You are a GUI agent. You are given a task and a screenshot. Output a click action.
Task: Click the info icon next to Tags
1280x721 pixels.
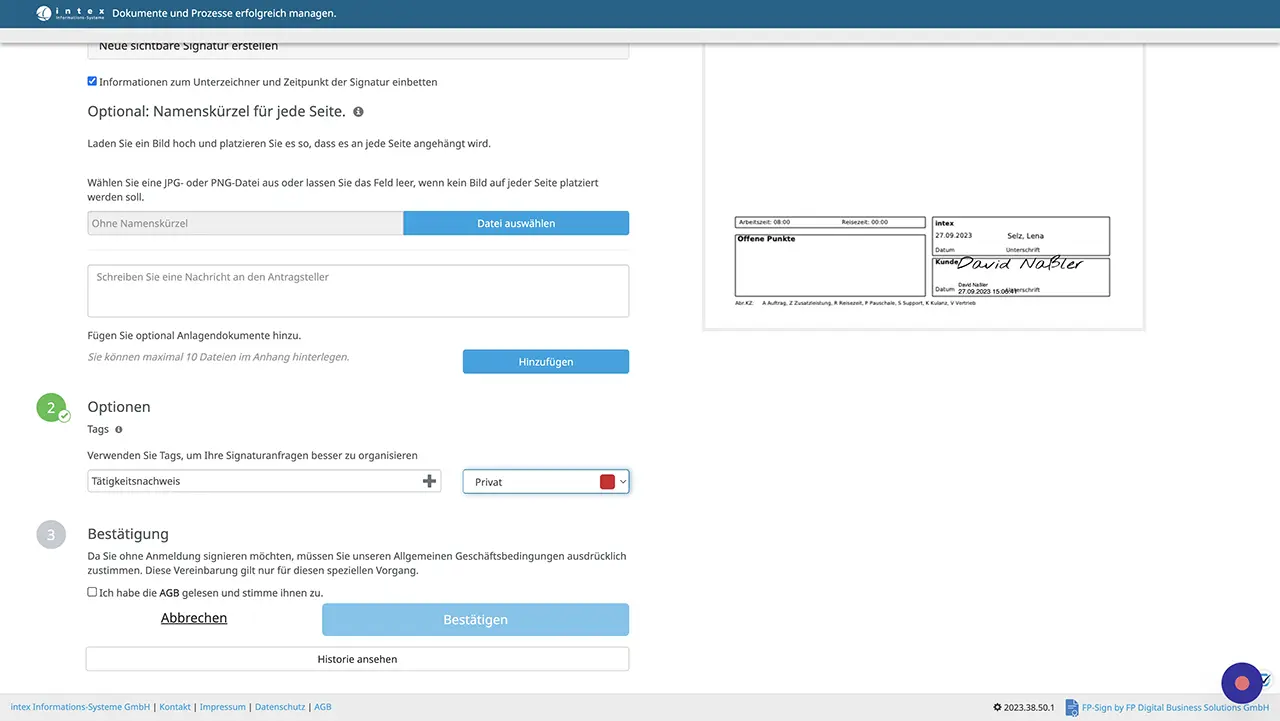pyautogui.click(x=119, y=430)
